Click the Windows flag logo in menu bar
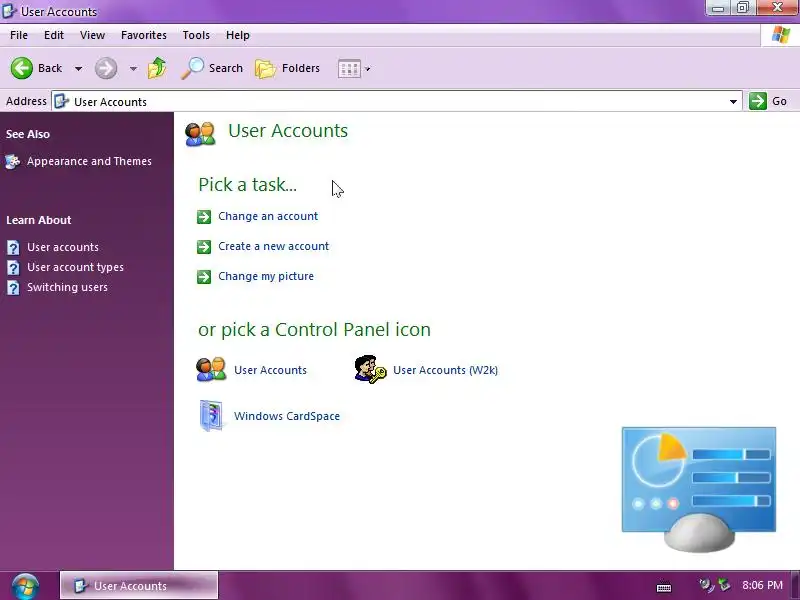Screen dimensions: 800x600 pos(781,35)
